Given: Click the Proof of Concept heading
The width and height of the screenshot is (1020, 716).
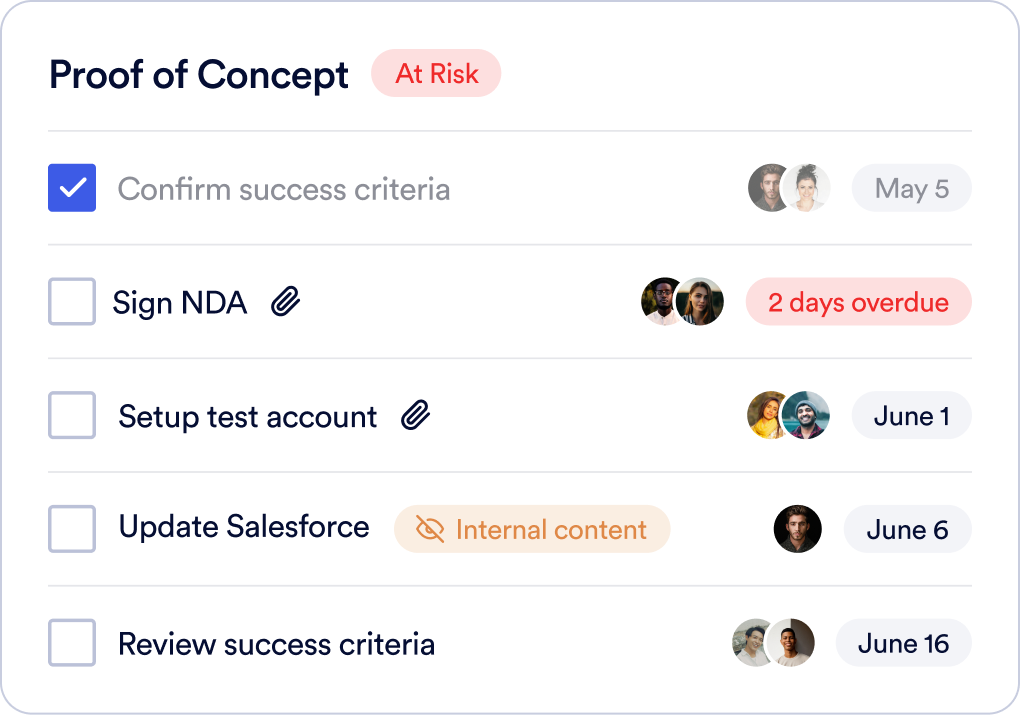Looking at the screenshot, I should coord(199,75).
